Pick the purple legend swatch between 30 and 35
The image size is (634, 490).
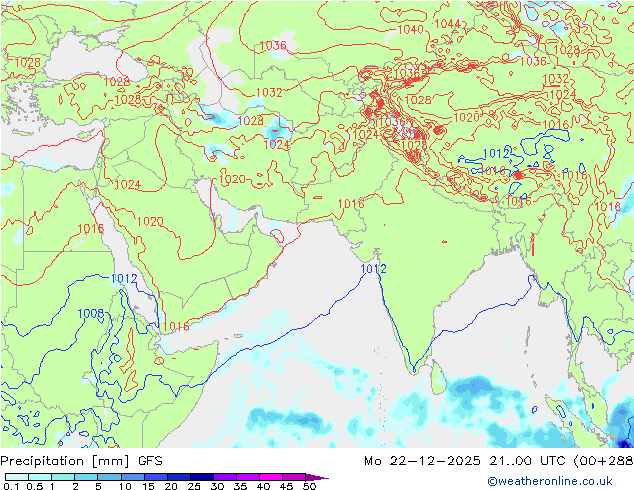click(x=225, y=477)
